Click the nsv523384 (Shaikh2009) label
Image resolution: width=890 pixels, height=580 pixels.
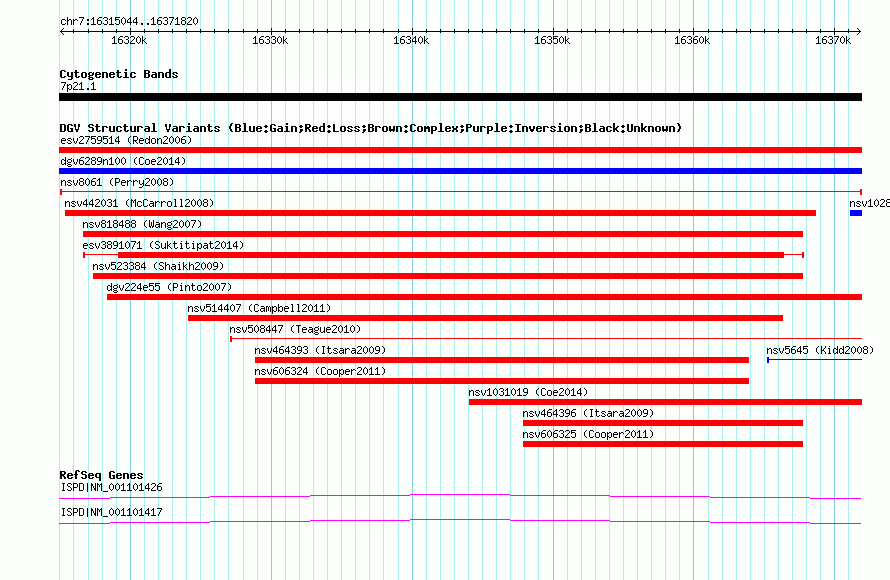158,266
